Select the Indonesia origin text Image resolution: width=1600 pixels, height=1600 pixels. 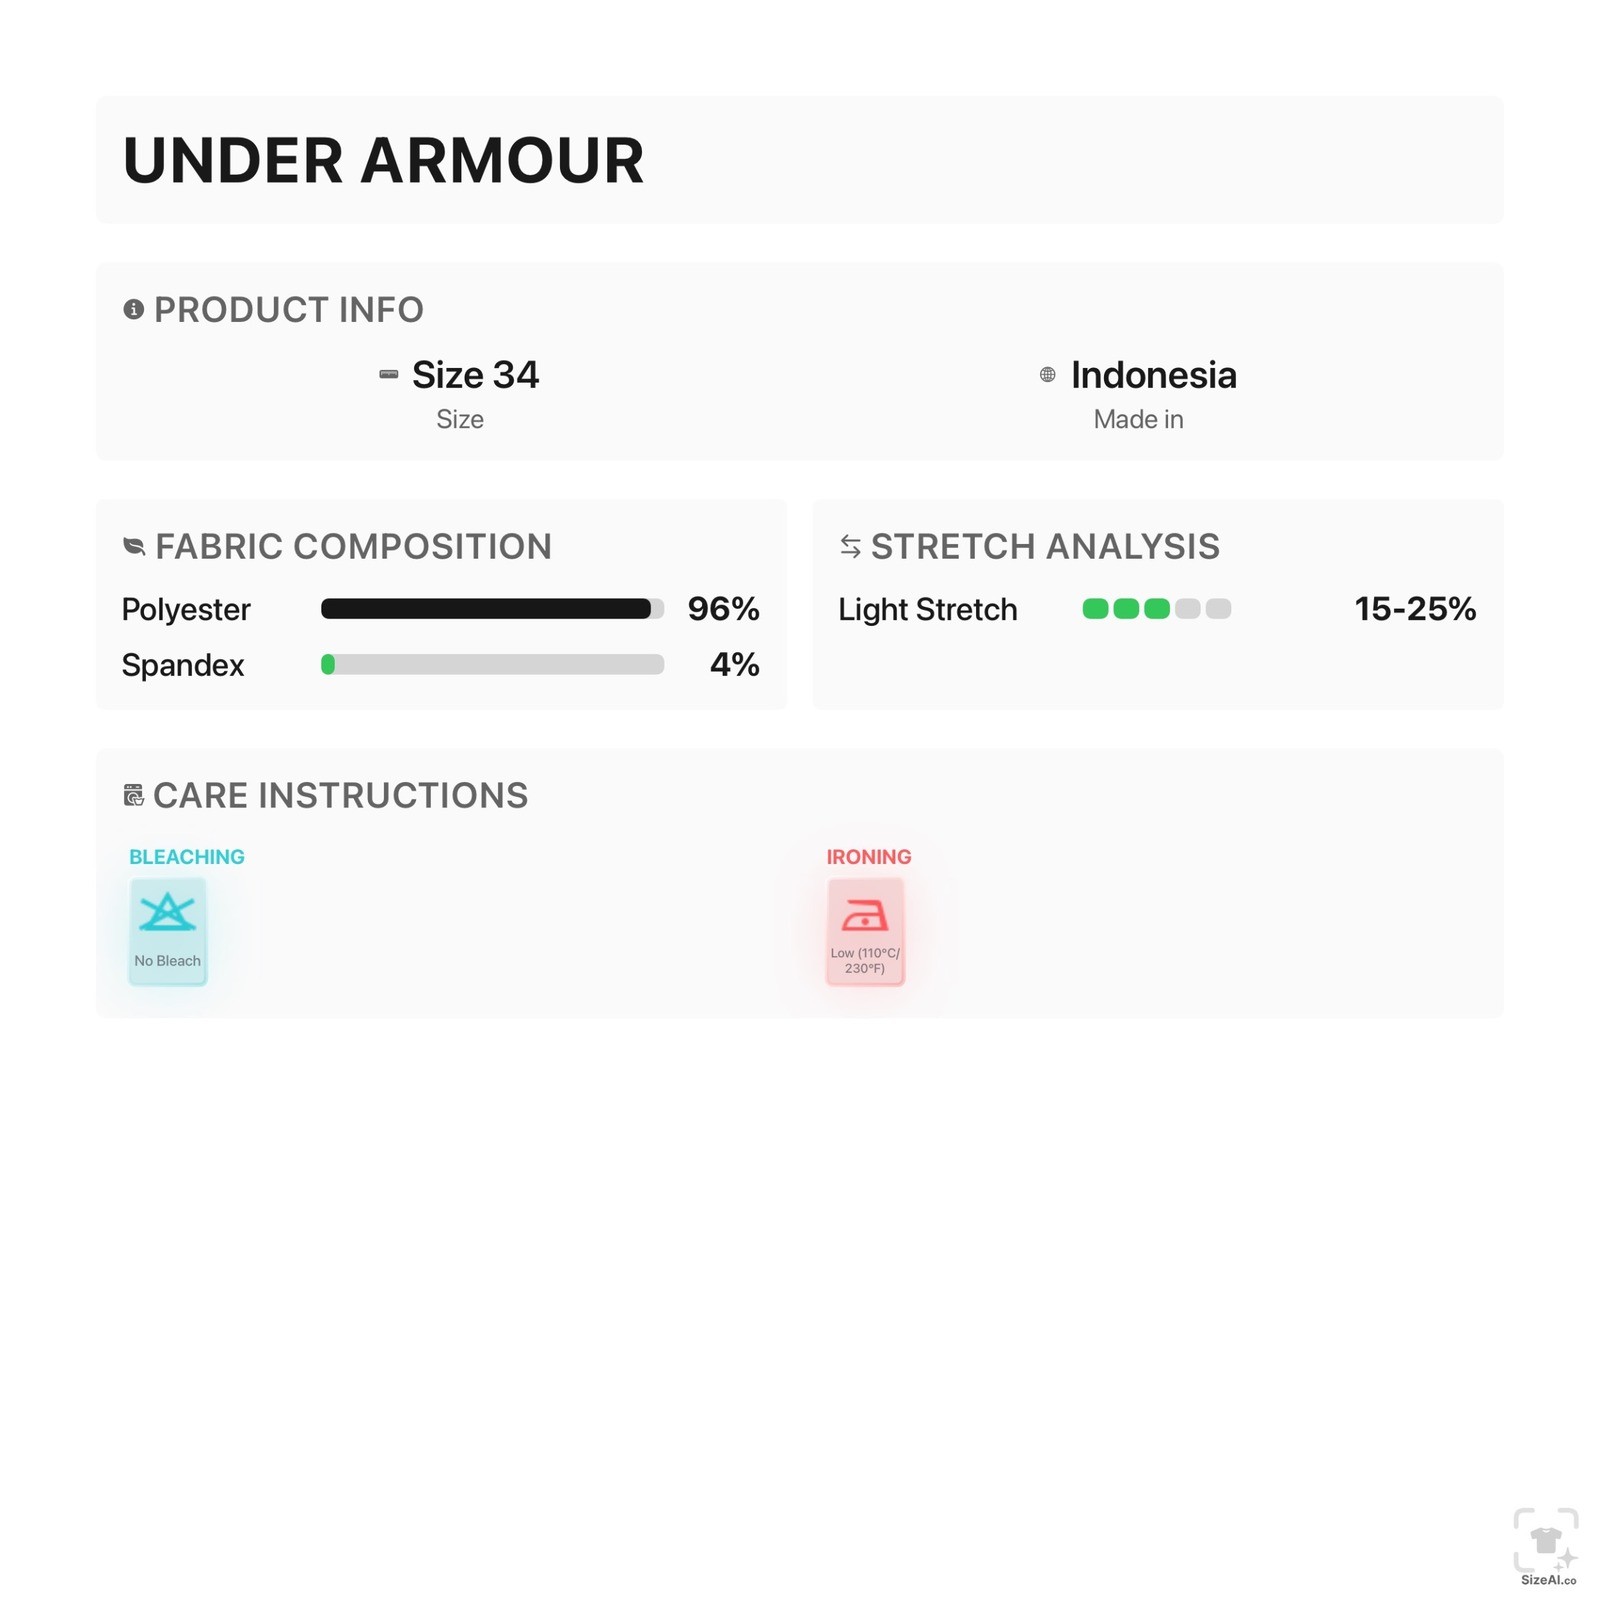tap(1154, 375)
